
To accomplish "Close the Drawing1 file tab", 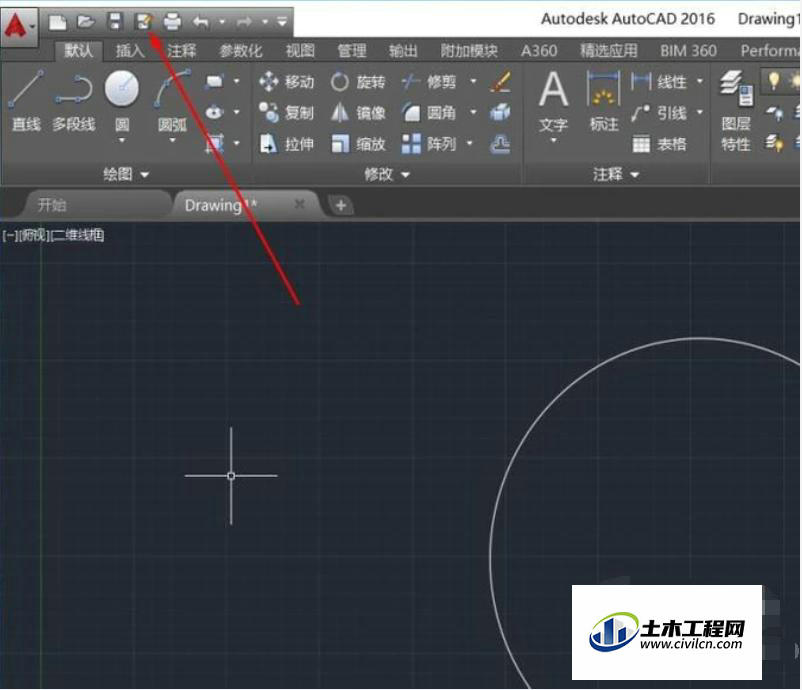I will (x=300, y=205).
